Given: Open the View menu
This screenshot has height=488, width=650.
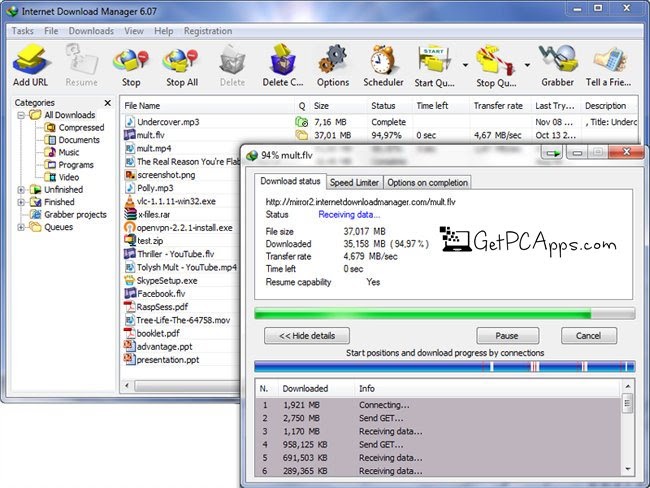Looking at the screenshot, I should point(134,31).
